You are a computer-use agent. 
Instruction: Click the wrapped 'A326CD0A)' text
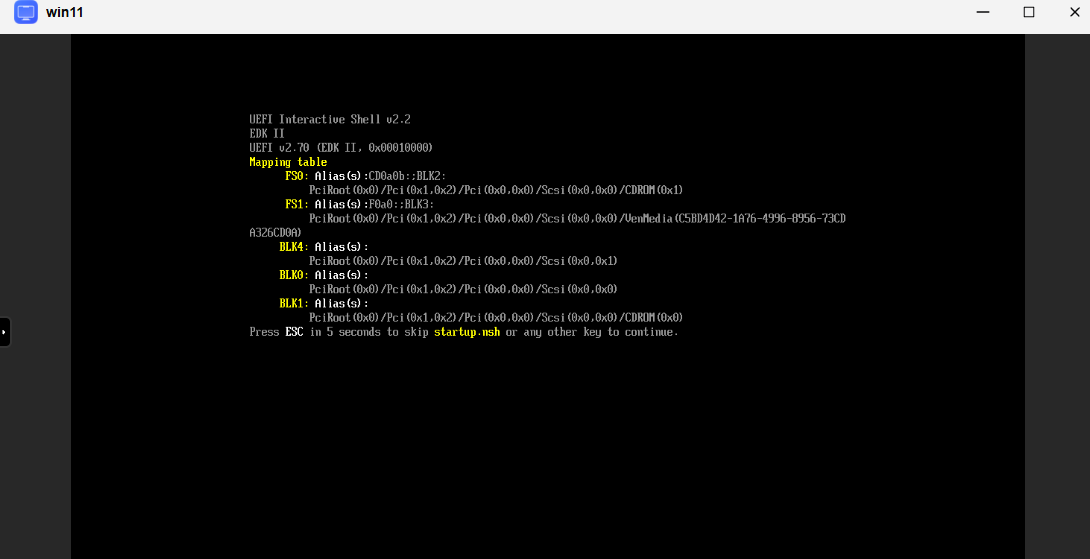pos(275,233)
